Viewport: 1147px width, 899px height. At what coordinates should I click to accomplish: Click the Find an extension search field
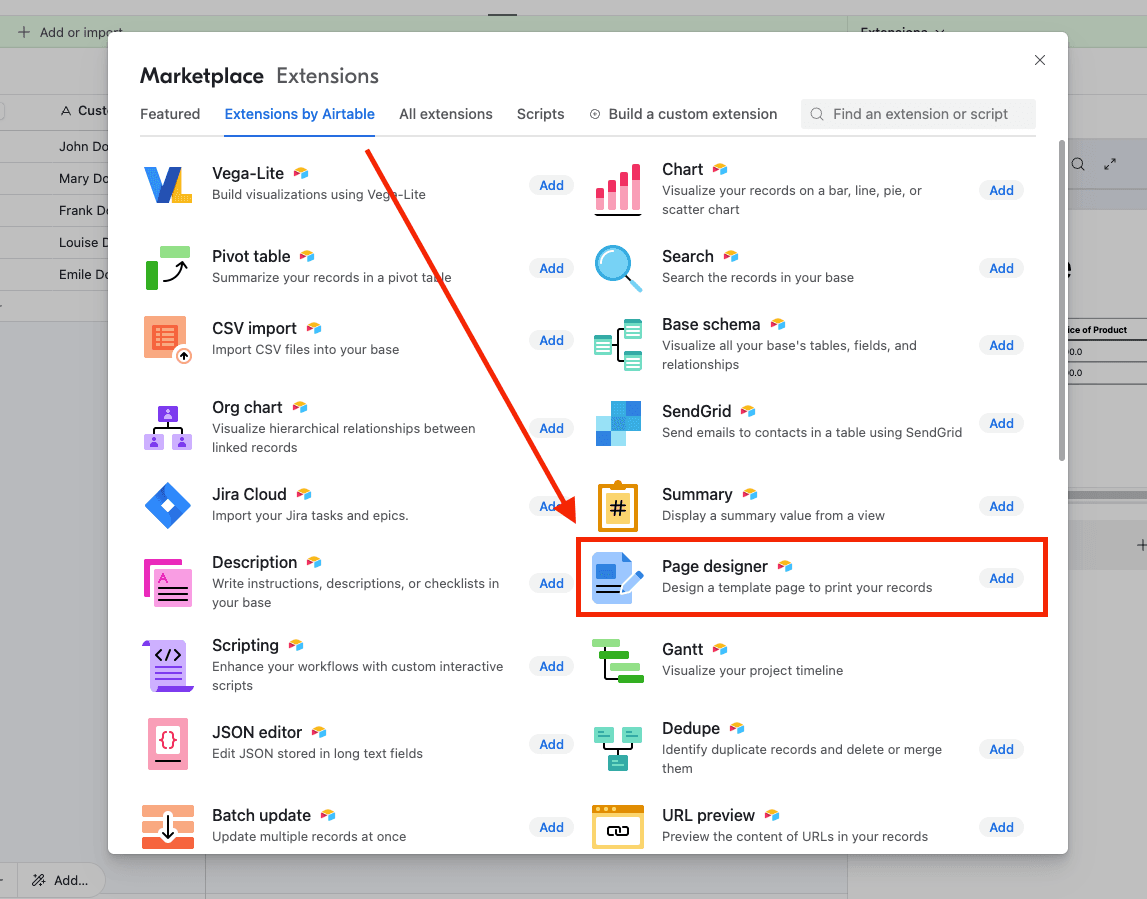click(x=917, y=113)
